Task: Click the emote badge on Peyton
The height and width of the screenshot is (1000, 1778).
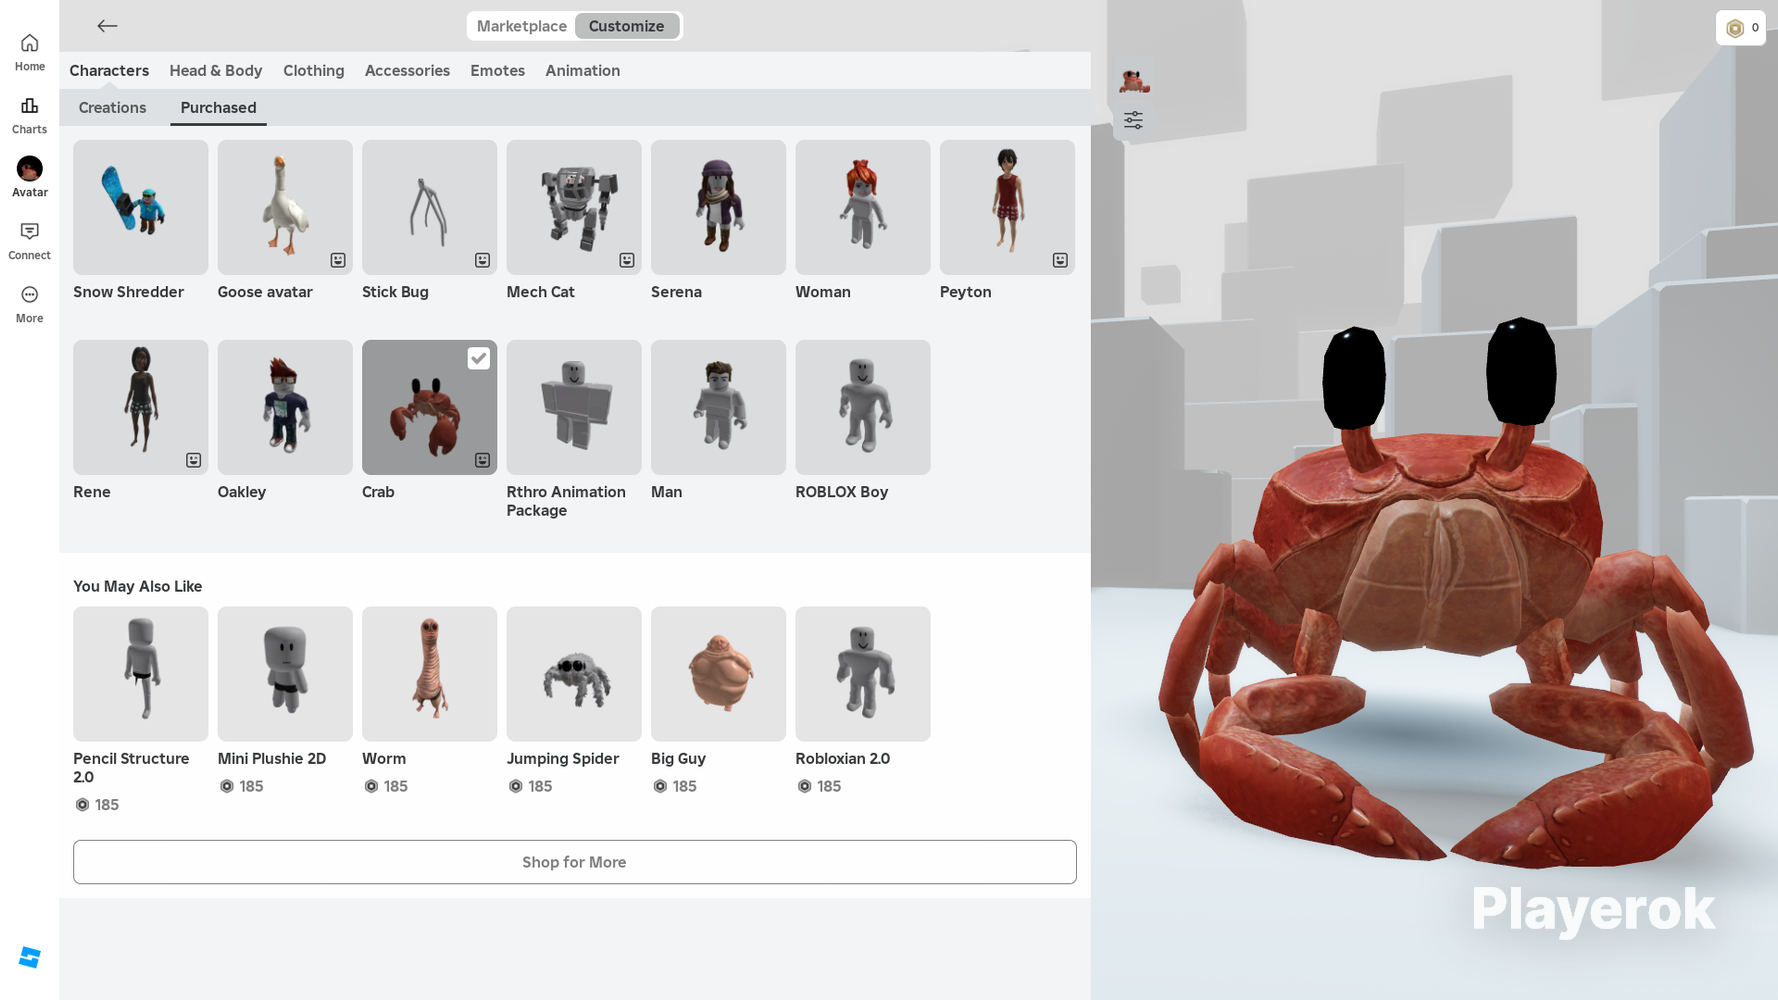Action: click(1060, 260)
